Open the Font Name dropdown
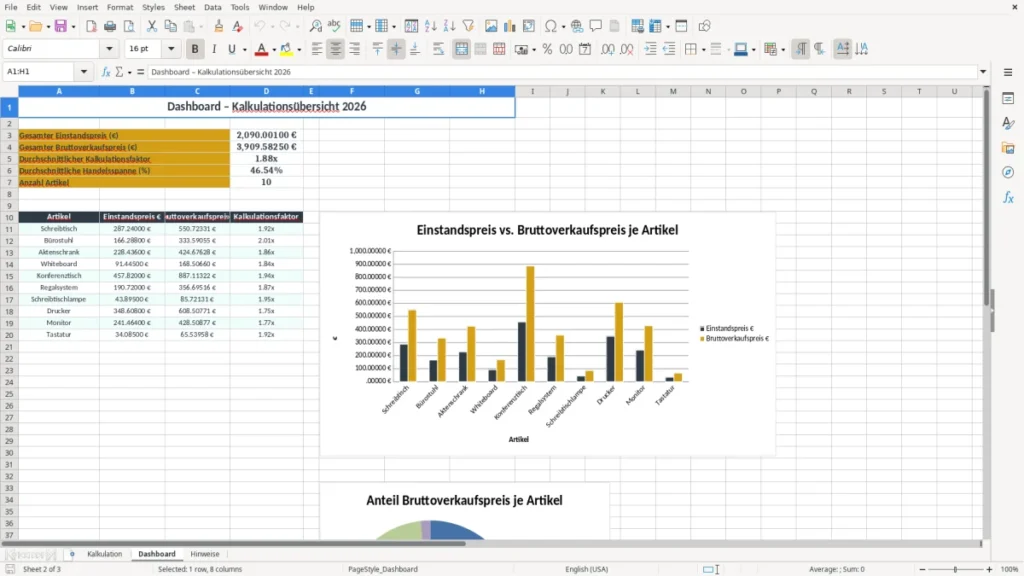The width and height of the screenshot is (1024, 576). tap(109, 48)
